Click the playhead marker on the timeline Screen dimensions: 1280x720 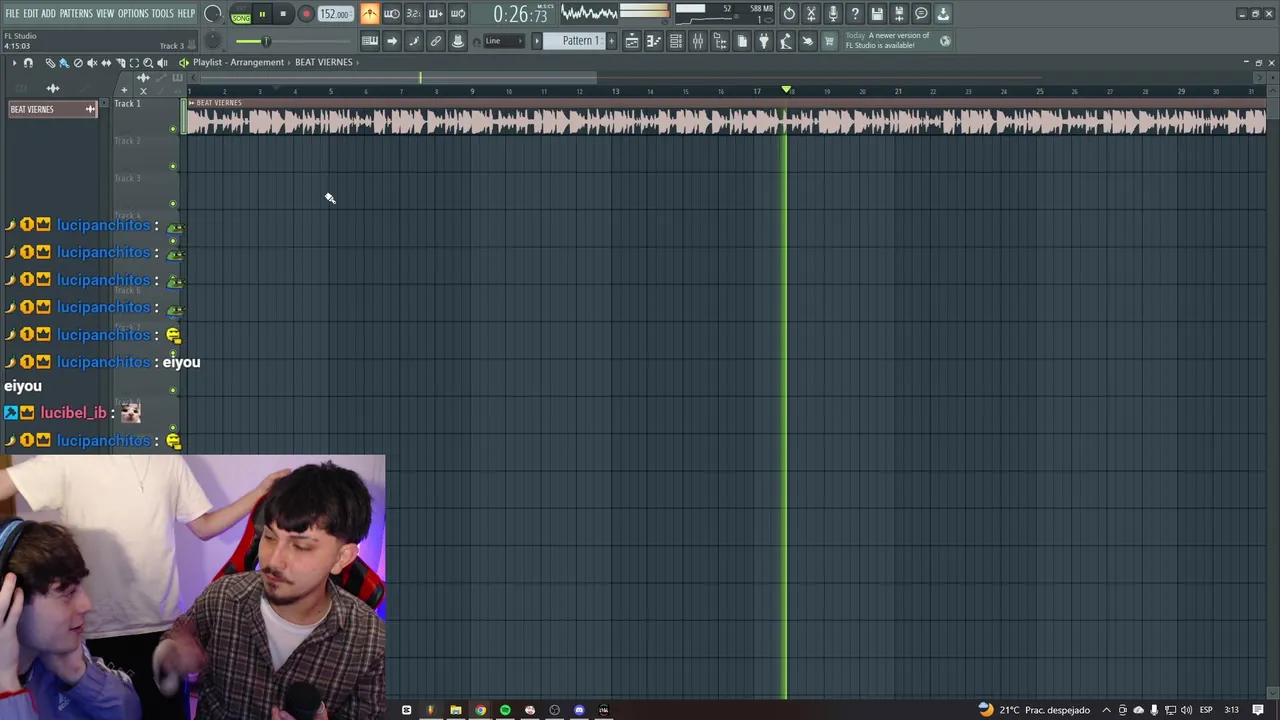787,91
